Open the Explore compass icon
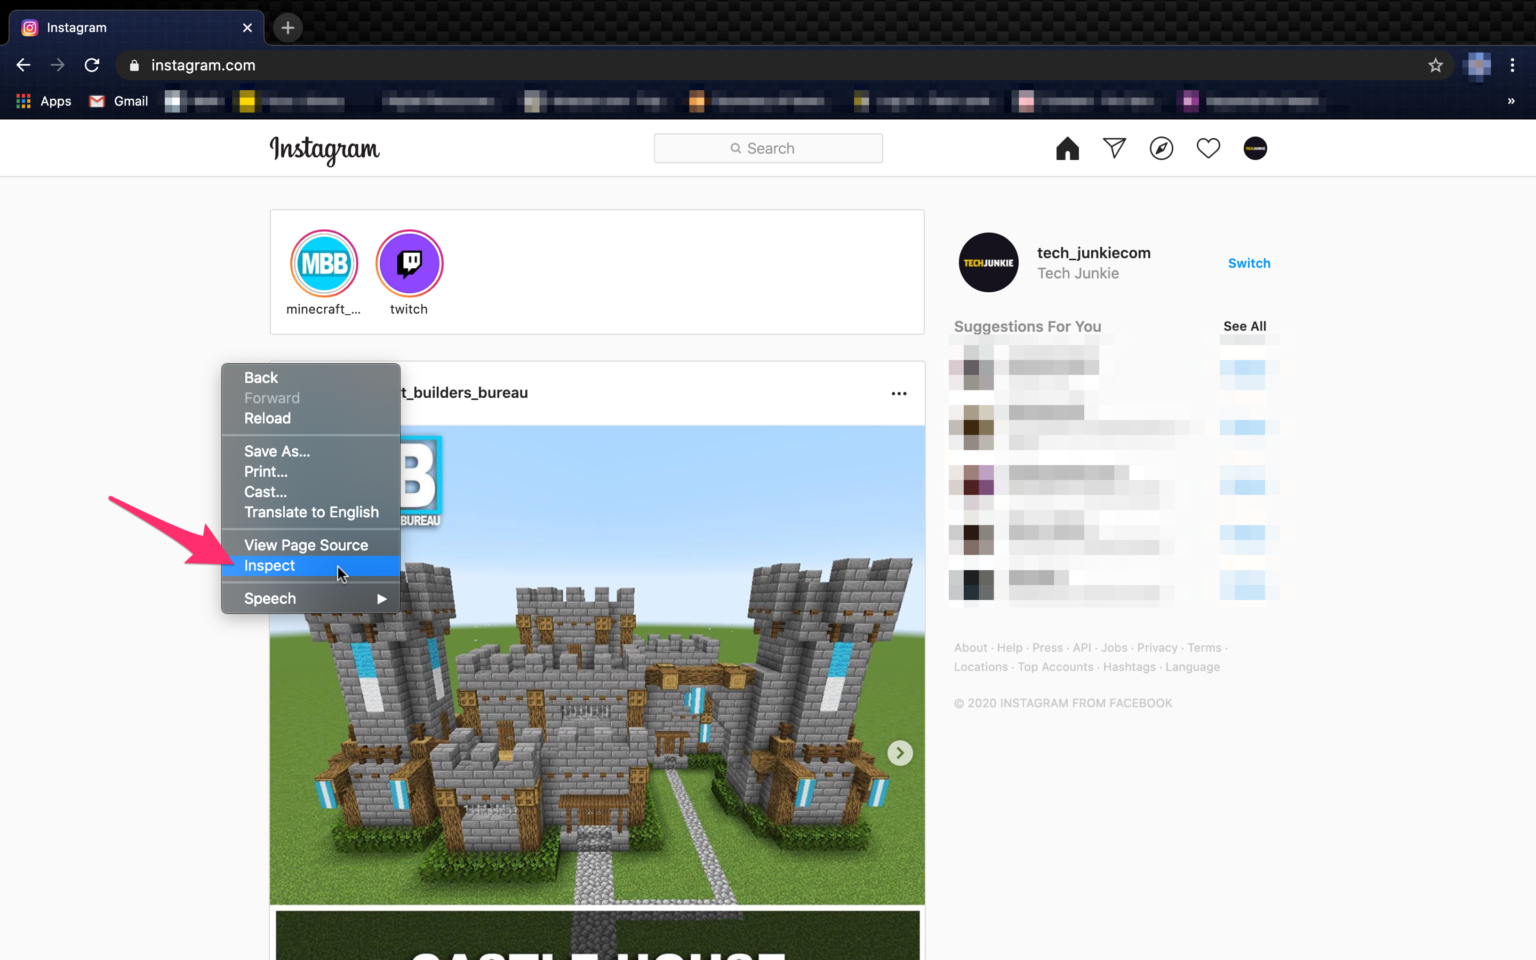This screenshot has height=960, width=1536. 1161,149
